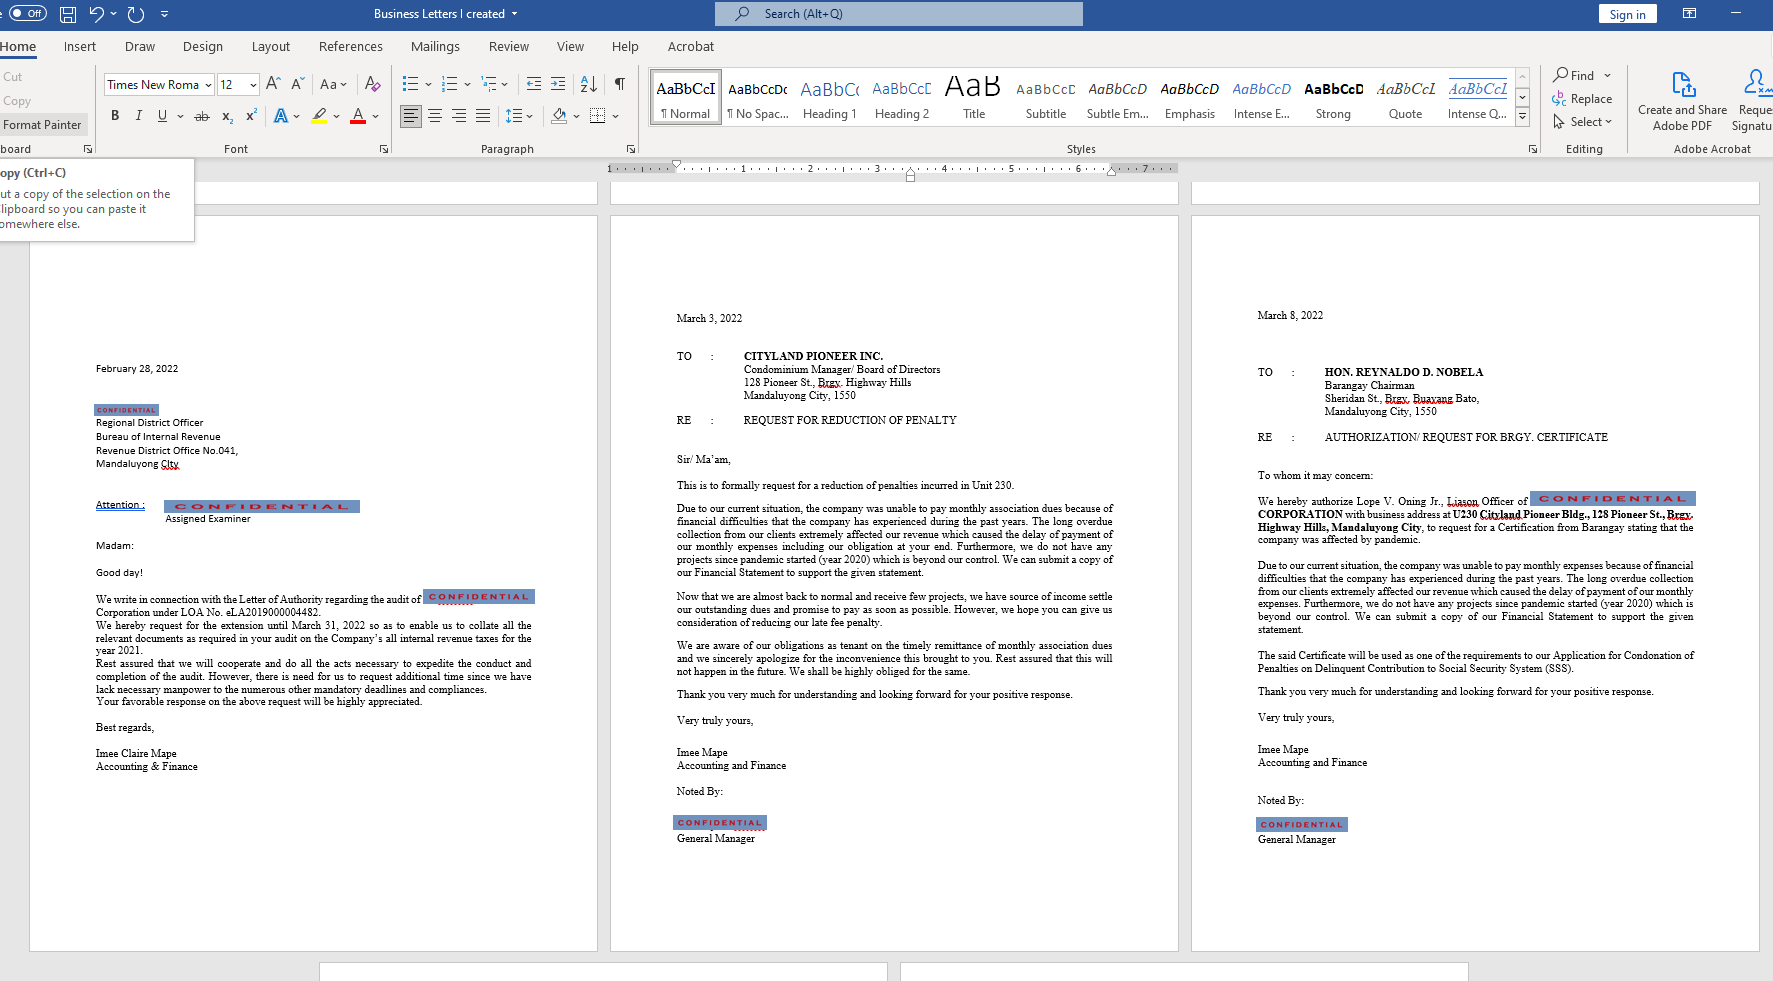Increase font size with Grow Font
Image resolution: width=1773 pixels, height=981 pixels.
273,85
